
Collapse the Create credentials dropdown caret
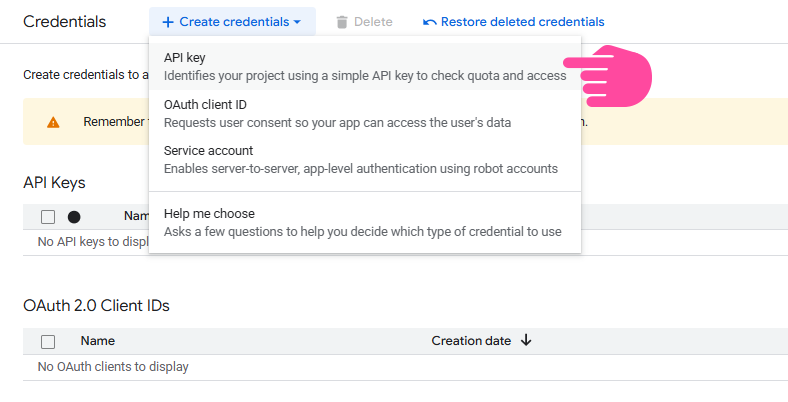pos(297,22)
